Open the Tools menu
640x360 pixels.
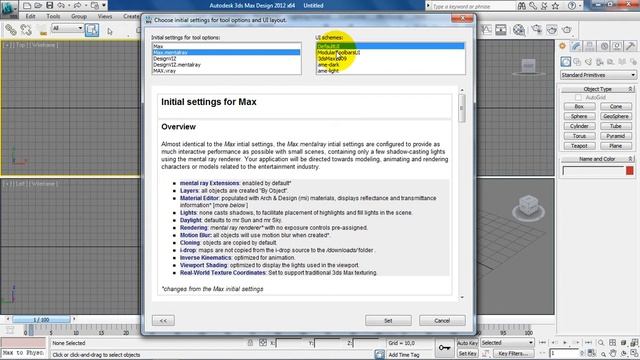click(x=53, y=16)
